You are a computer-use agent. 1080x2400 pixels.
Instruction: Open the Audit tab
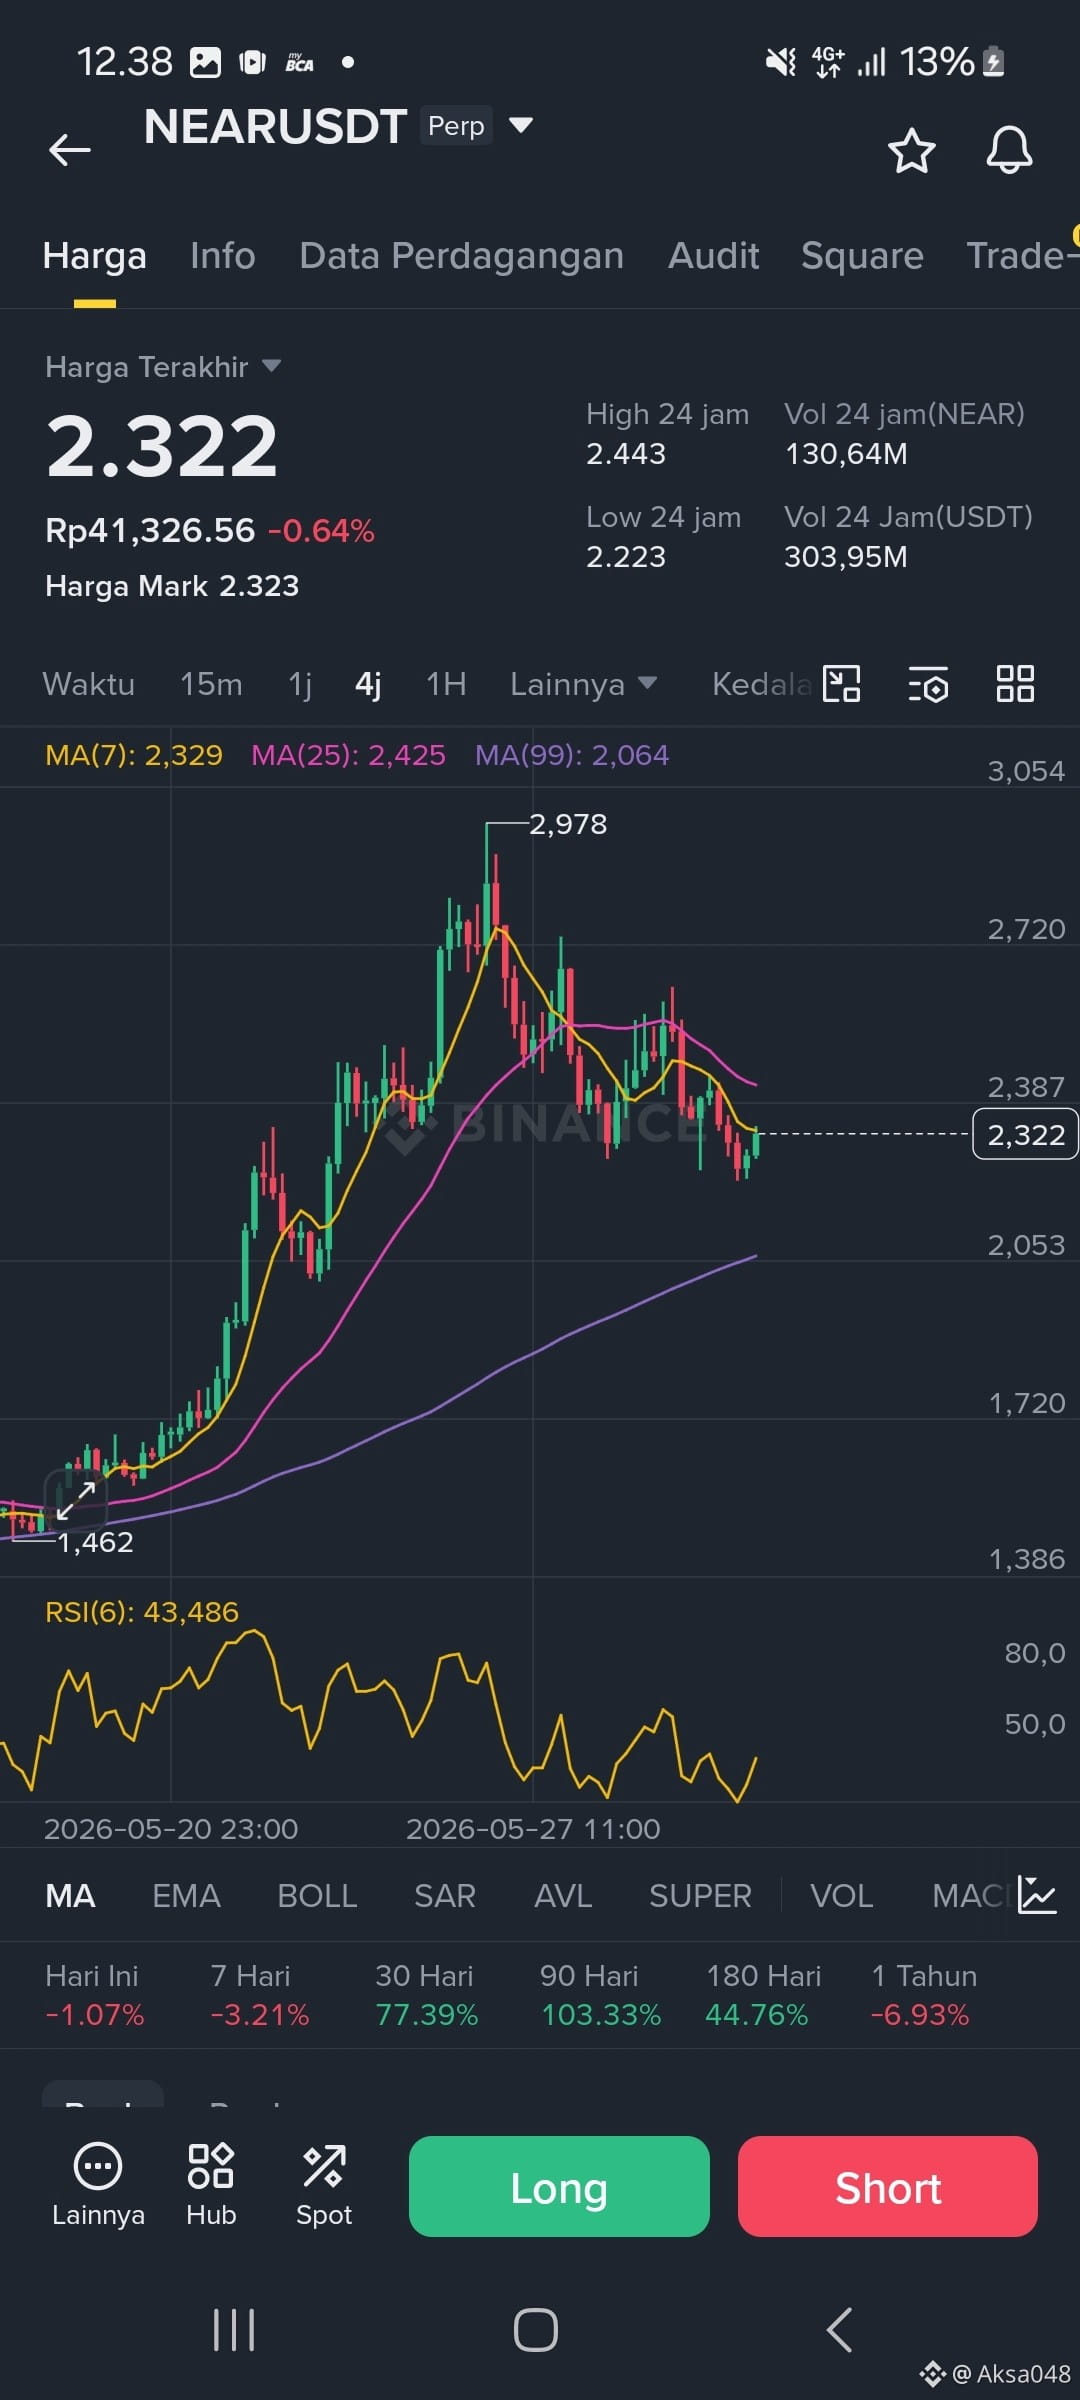pos(713,256)
